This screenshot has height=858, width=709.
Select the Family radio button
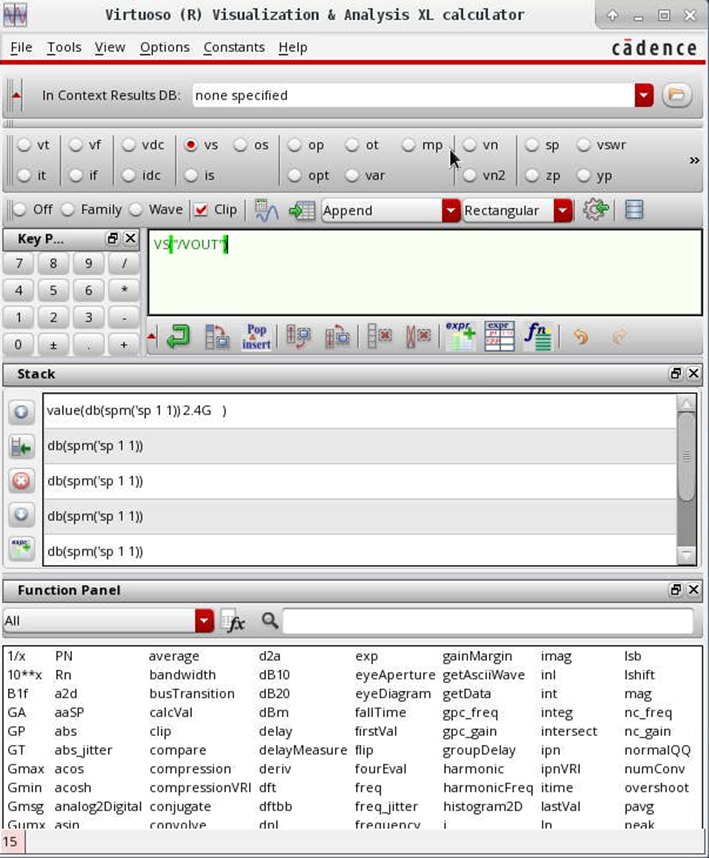click(68, 210)
